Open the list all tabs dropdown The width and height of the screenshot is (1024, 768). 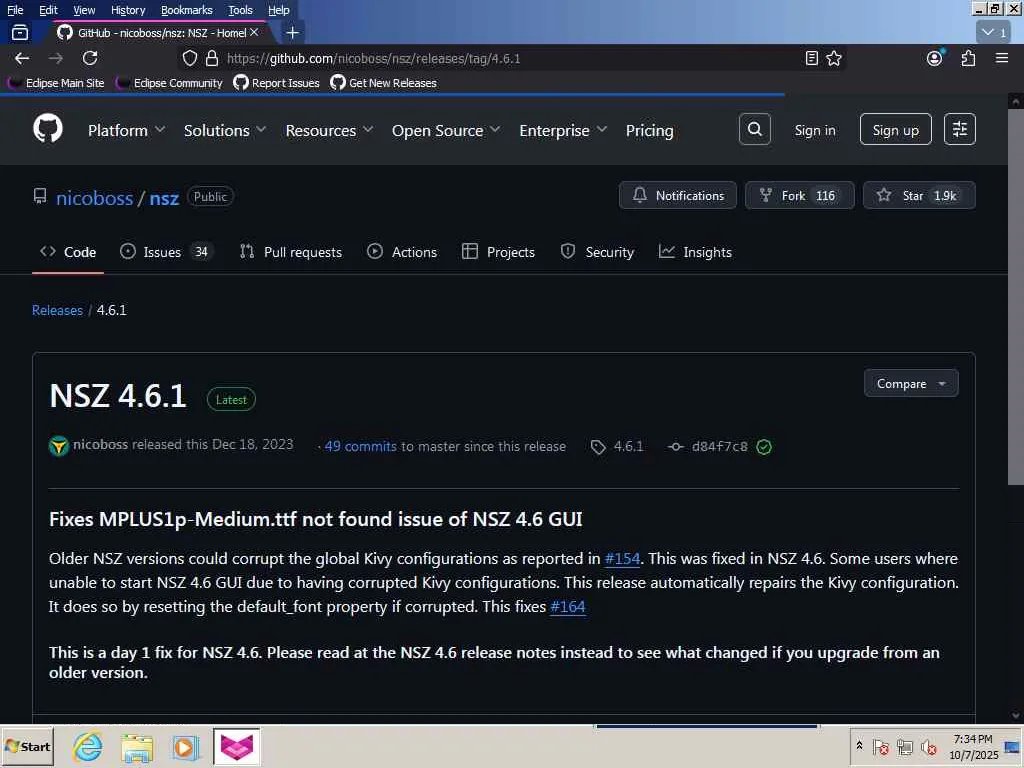[x=994, y=32]
